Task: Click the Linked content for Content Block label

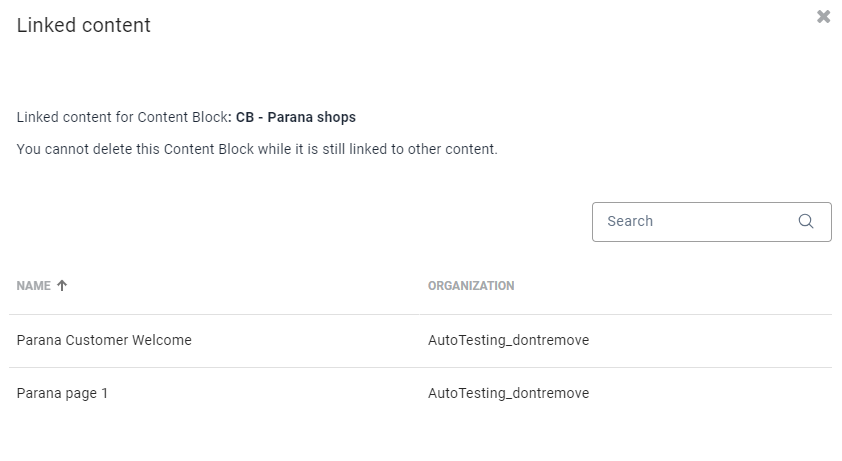Action: pos(122,118)
